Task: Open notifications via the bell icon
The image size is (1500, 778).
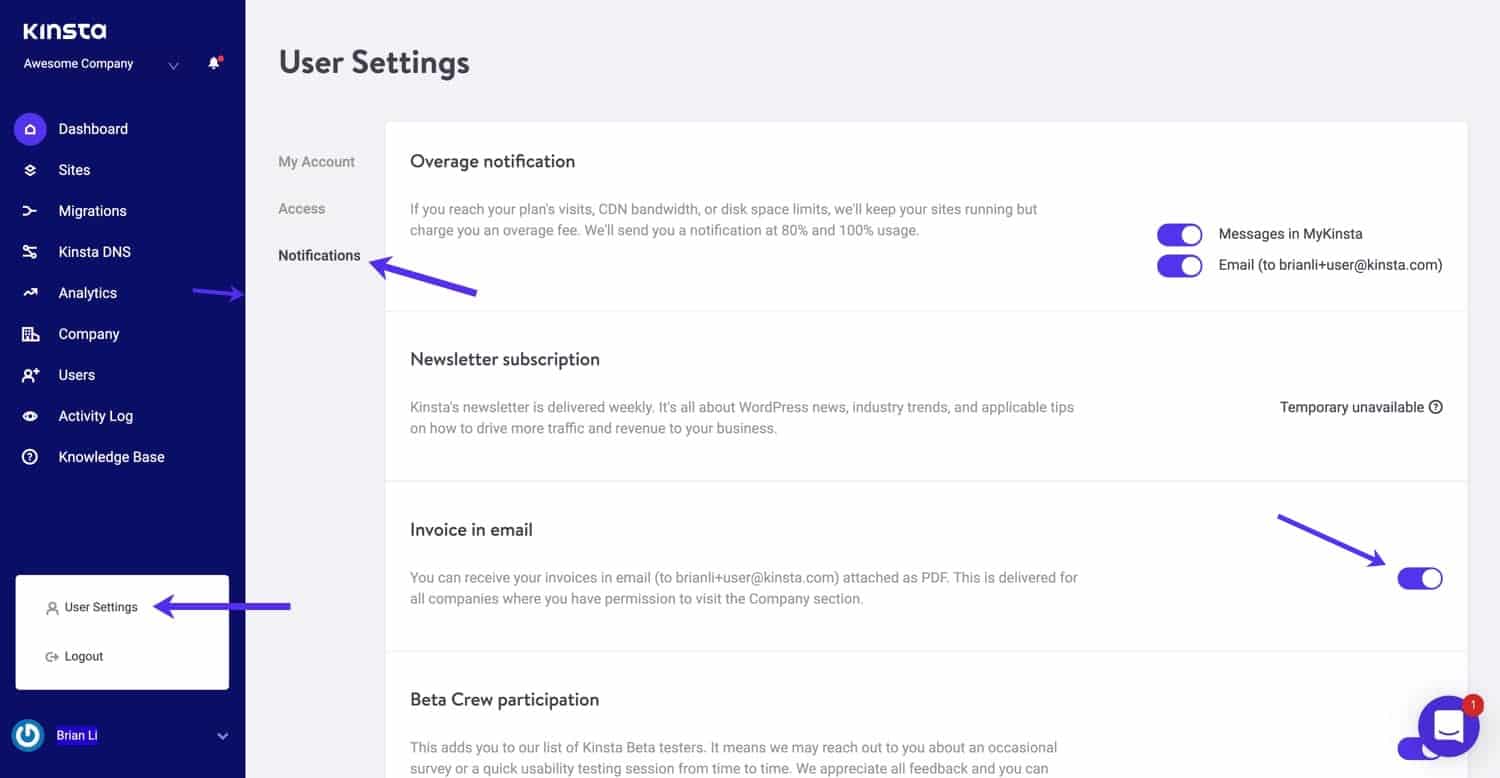Action: (x=213, y=64)
